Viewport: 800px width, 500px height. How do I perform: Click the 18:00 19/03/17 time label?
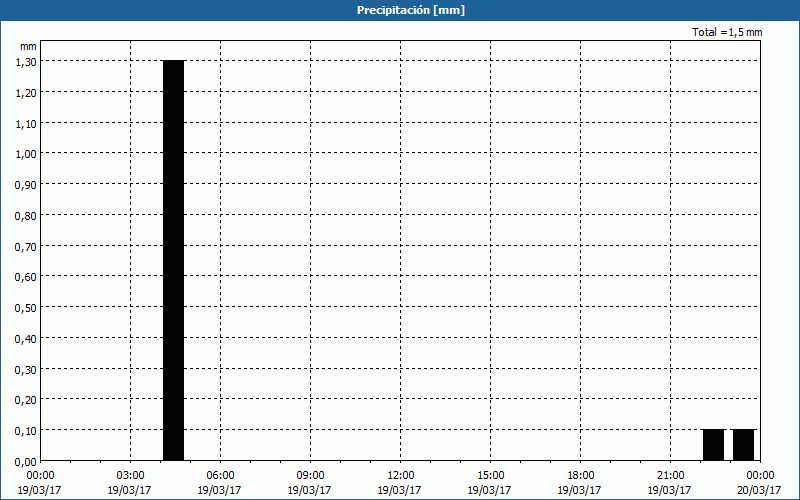(580, 483)
